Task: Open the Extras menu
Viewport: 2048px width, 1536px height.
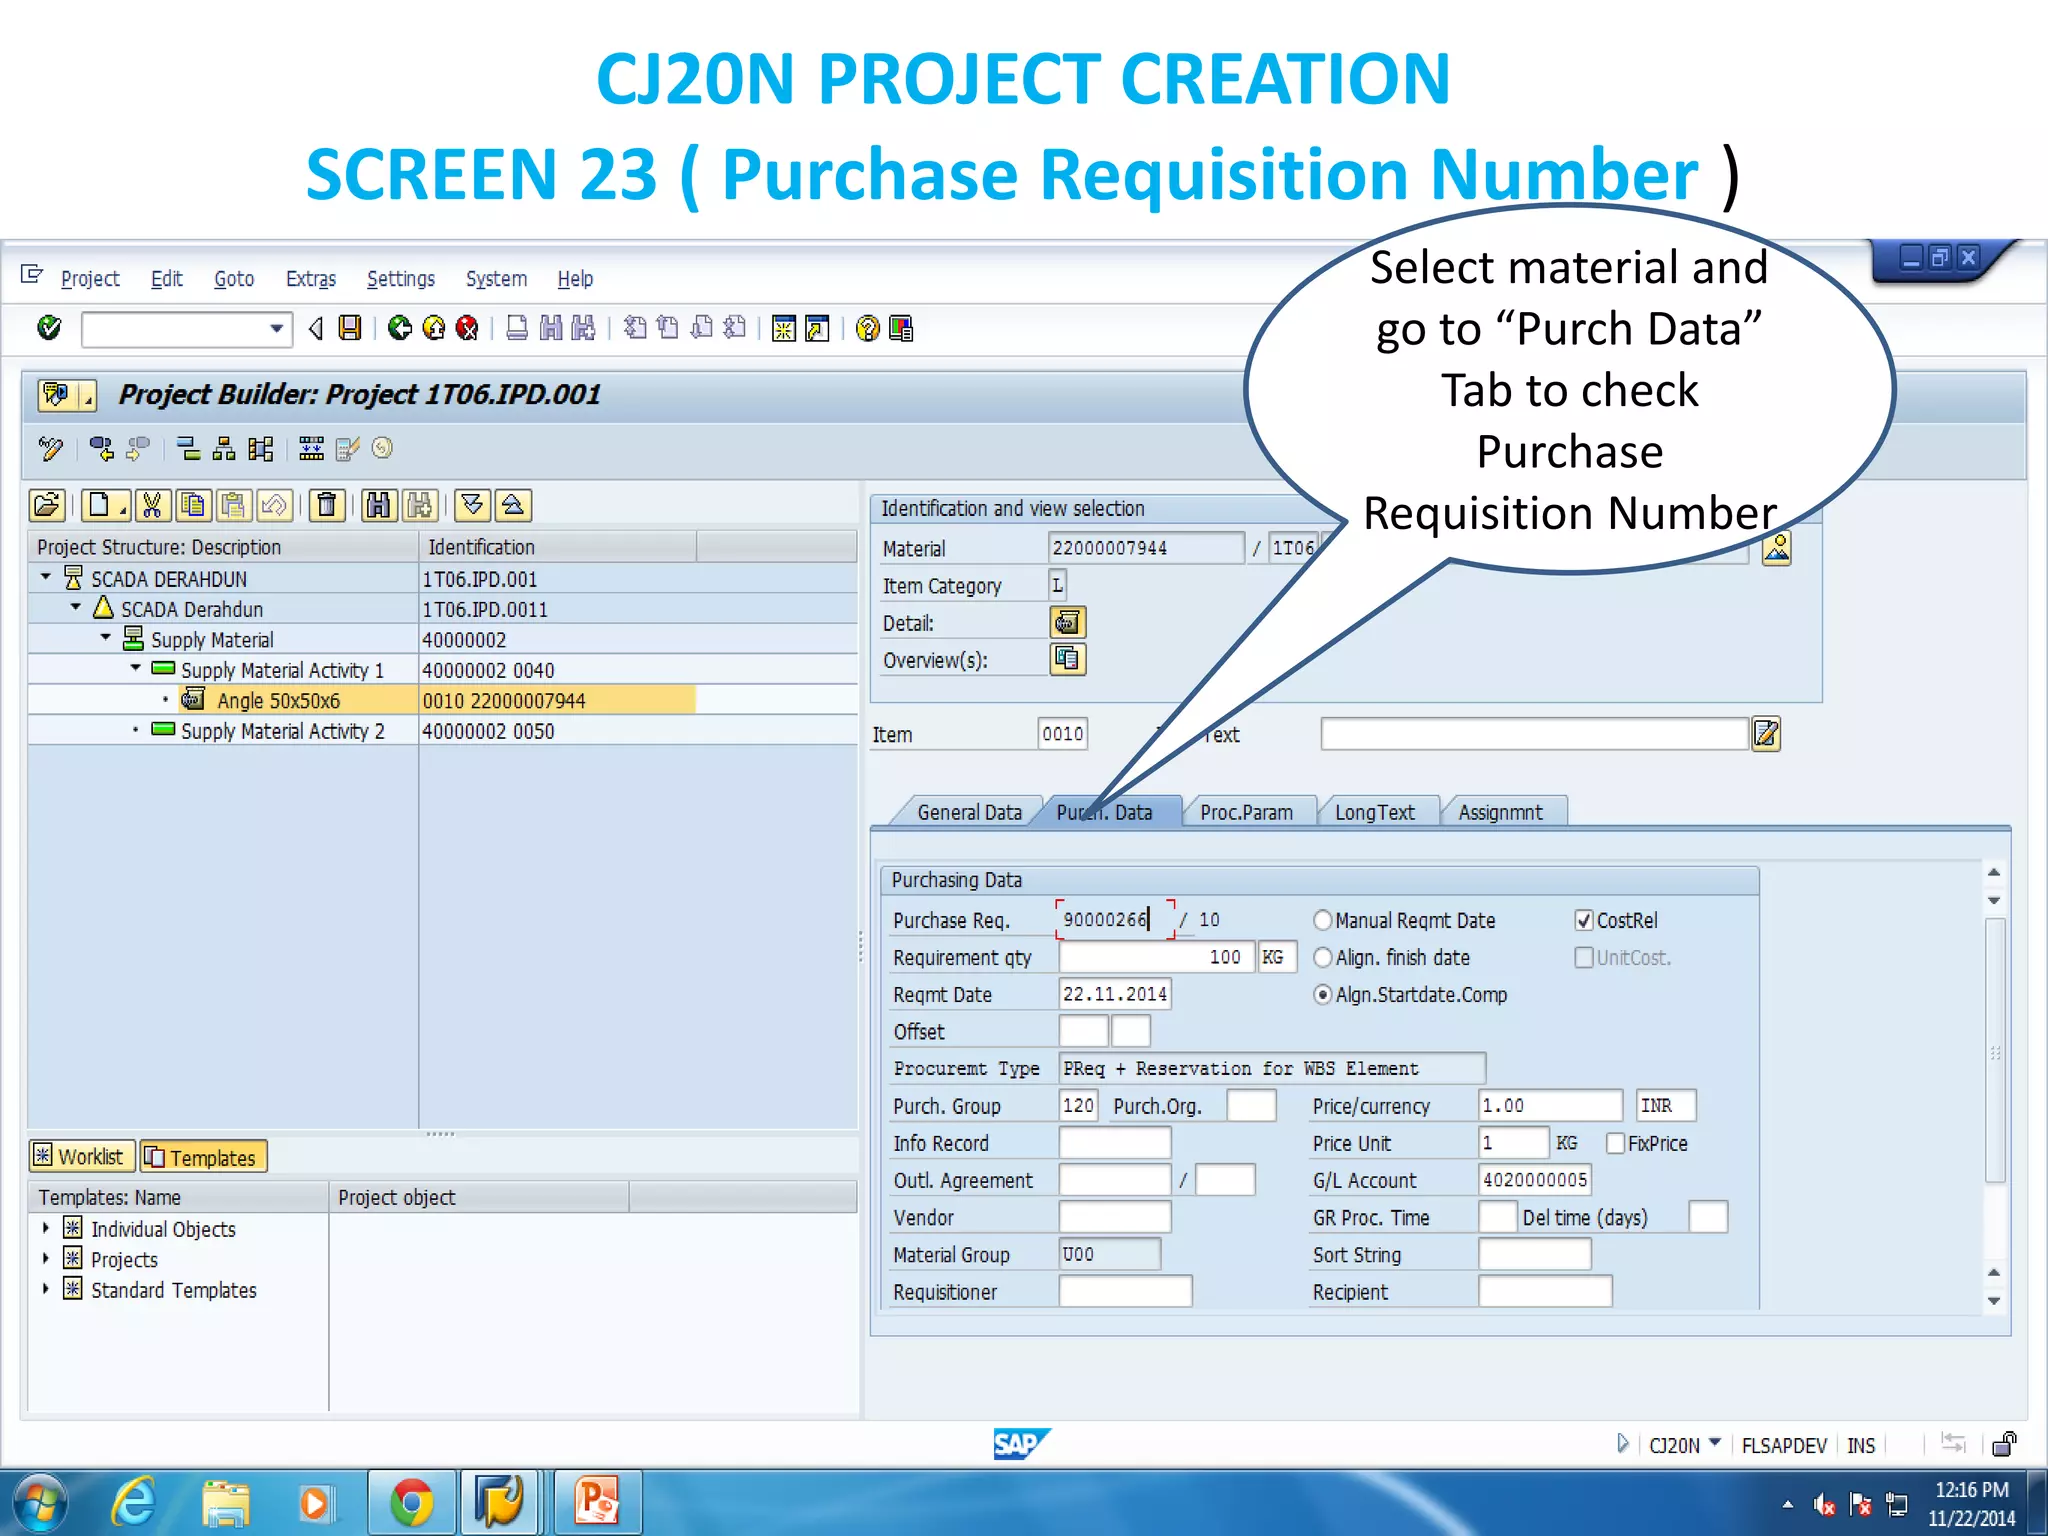Action: (310, 279)
